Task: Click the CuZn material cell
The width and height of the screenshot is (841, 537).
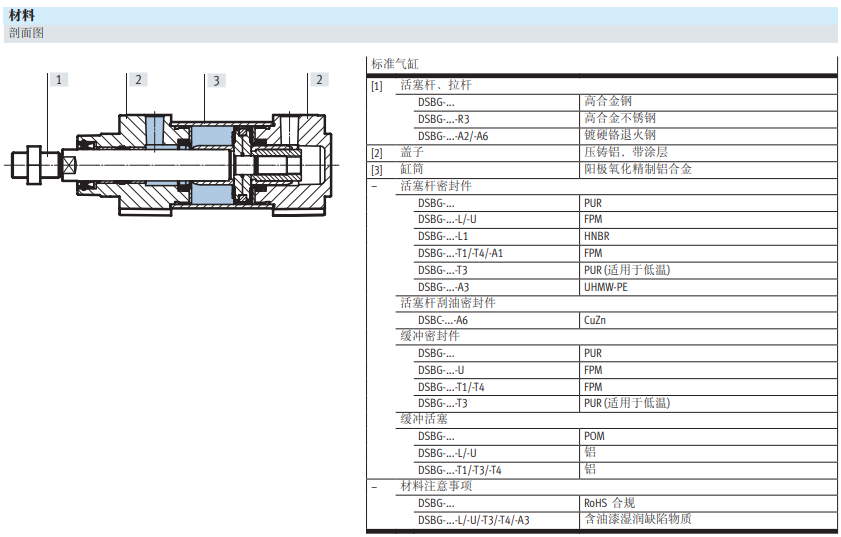Action: pos(595,320)
